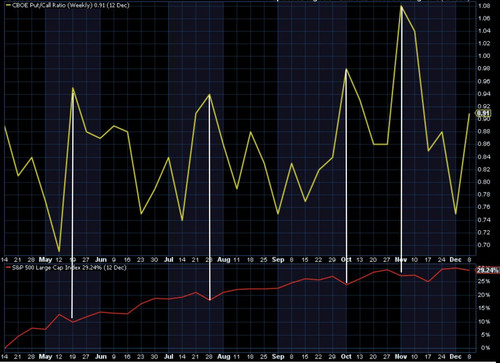500x363 pixels.
Task: Click Aug on the put/call chart date axis
Action: pyautogui.click(x=224, y=260)
